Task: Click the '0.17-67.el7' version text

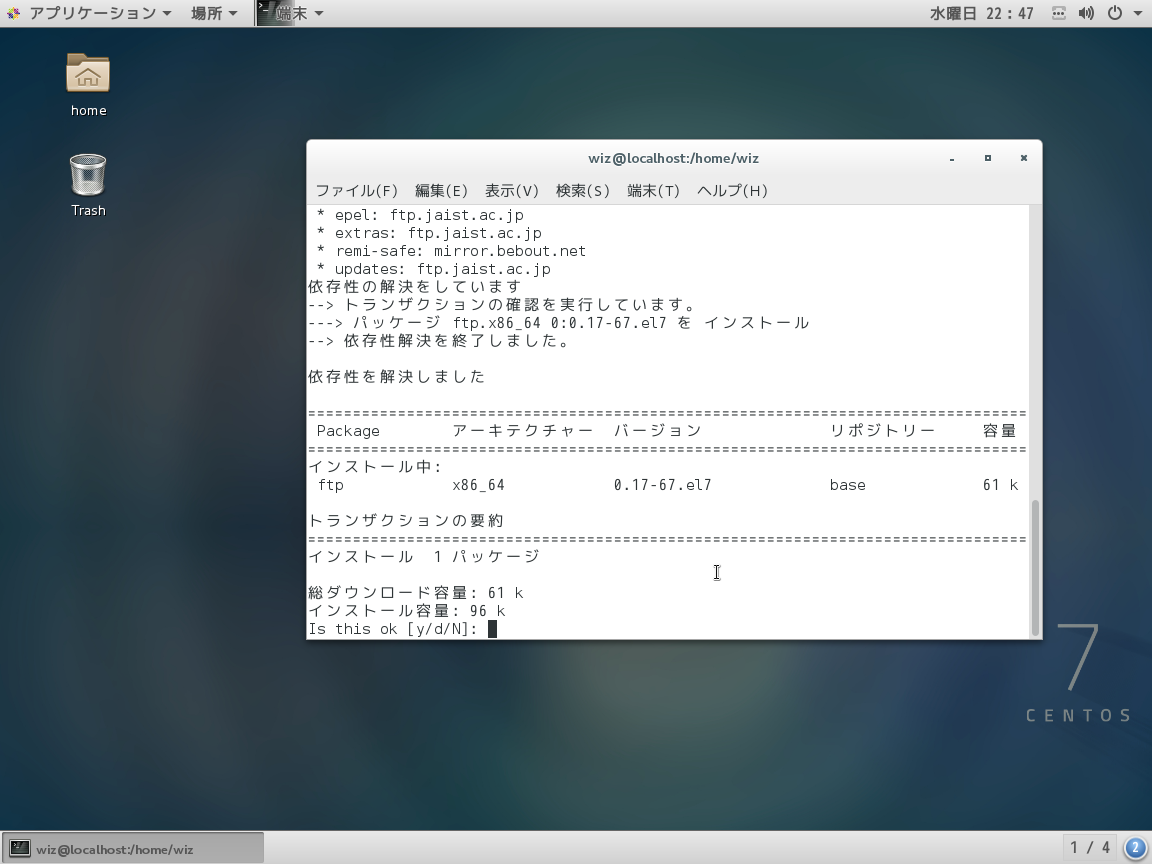Action: coord(662,485)
